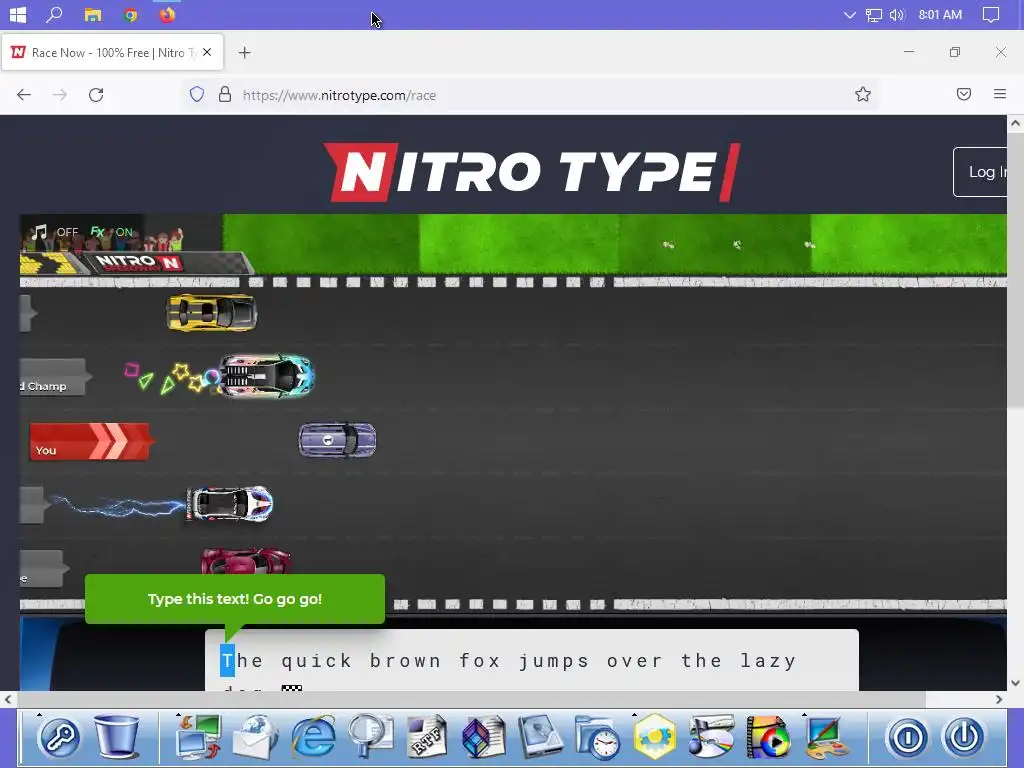Open the folder with clock dock icon
Viewport: 1024px width, 768px height.
coord(598,738)
